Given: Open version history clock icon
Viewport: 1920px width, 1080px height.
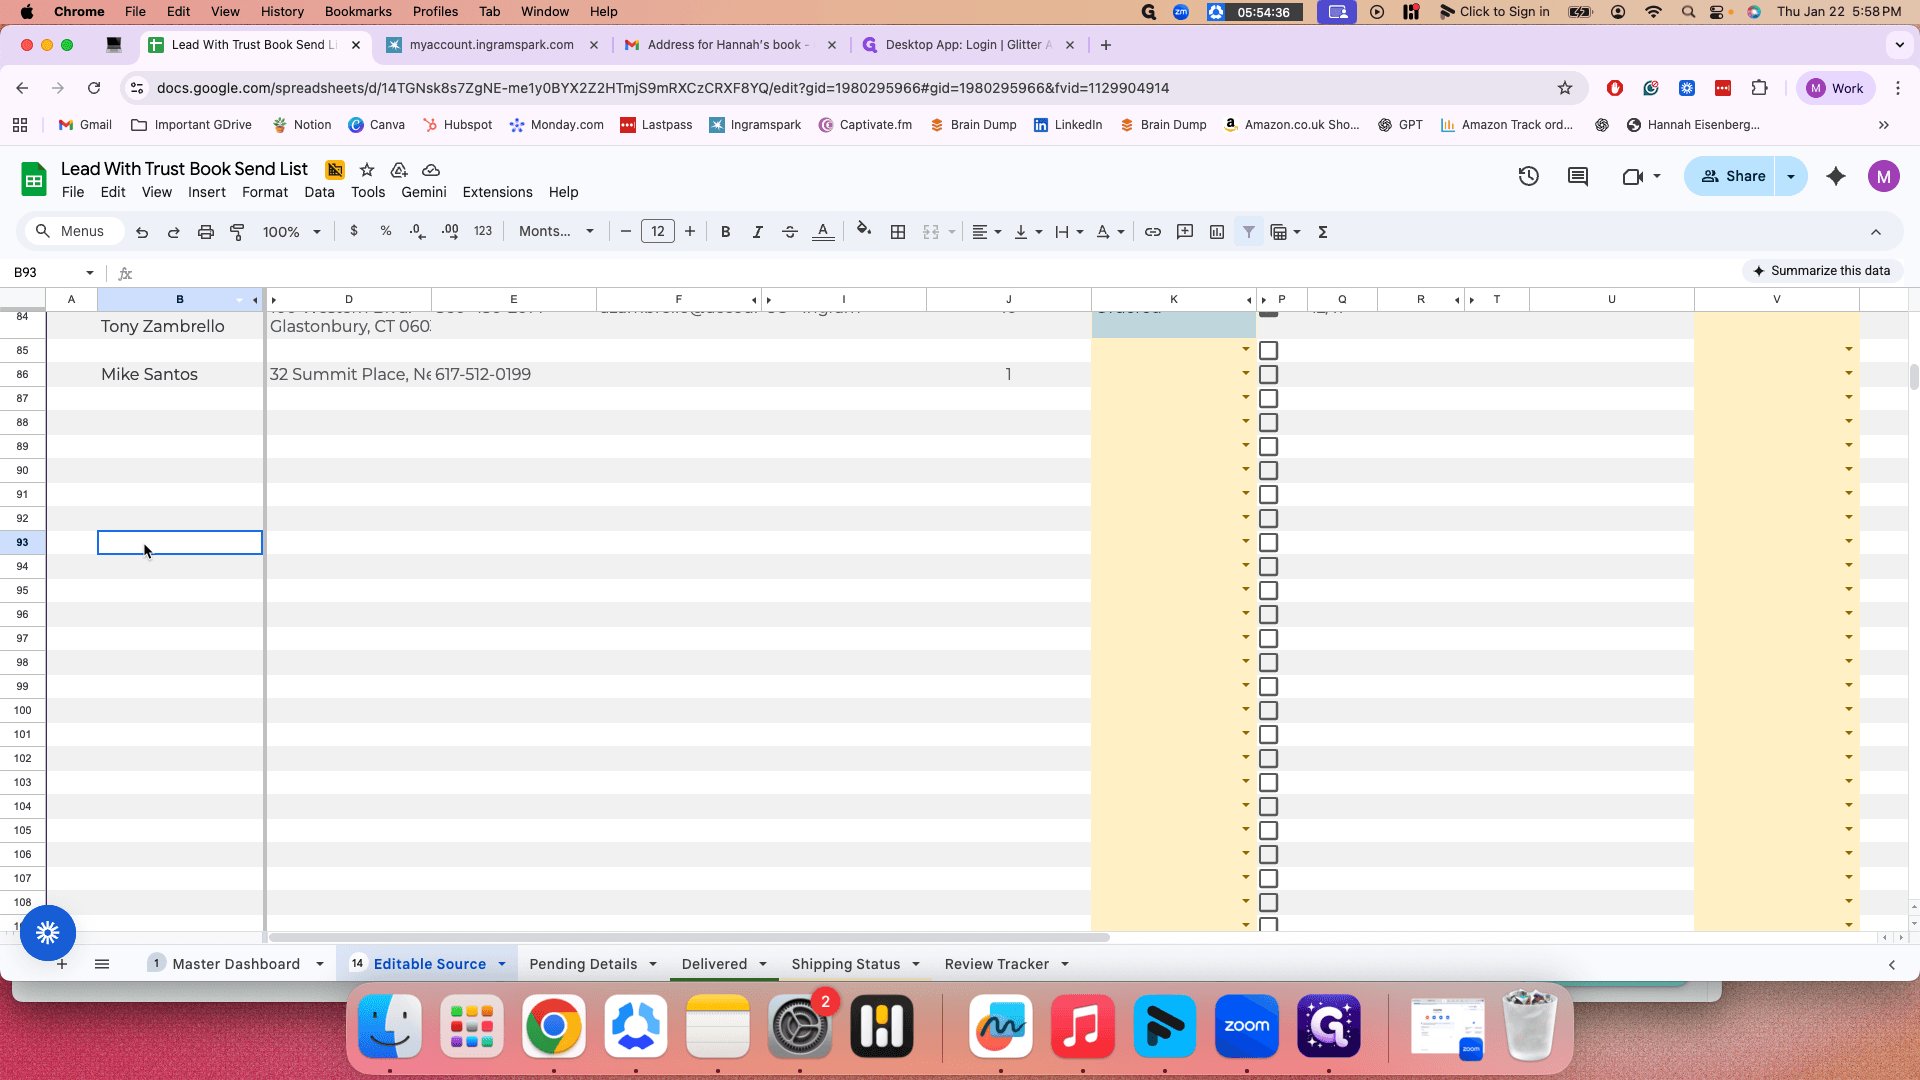Looking at the screenshot, I should (x=1529, y=177).
